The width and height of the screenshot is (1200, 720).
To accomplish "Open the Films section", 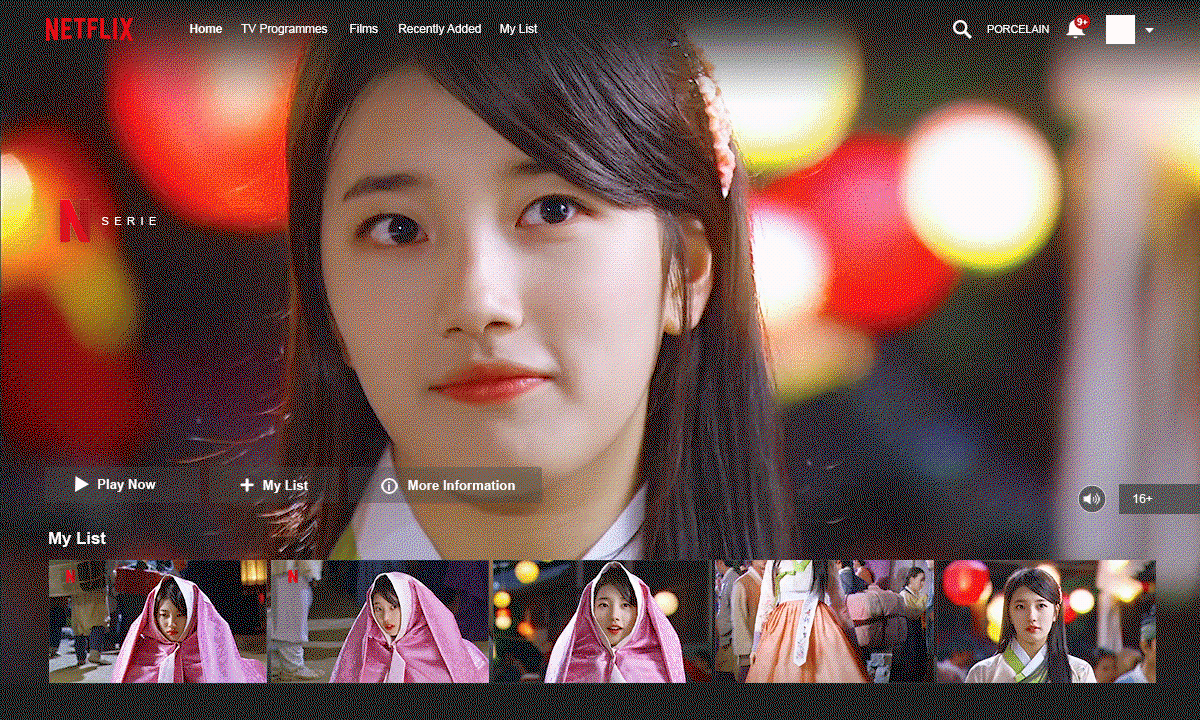I will [x=364, y=29].
